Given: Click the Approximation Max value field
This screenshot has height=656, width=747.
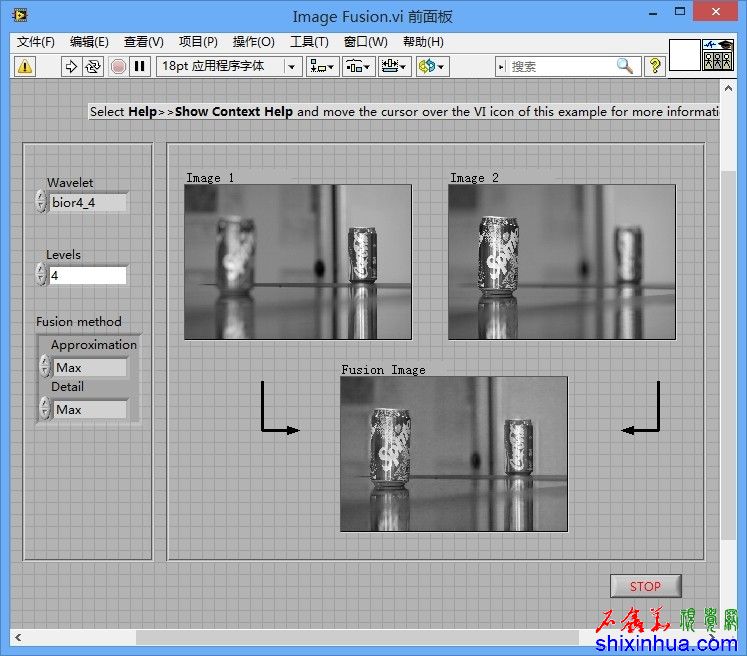Looking at the screenshot, I should click(90, 367).
